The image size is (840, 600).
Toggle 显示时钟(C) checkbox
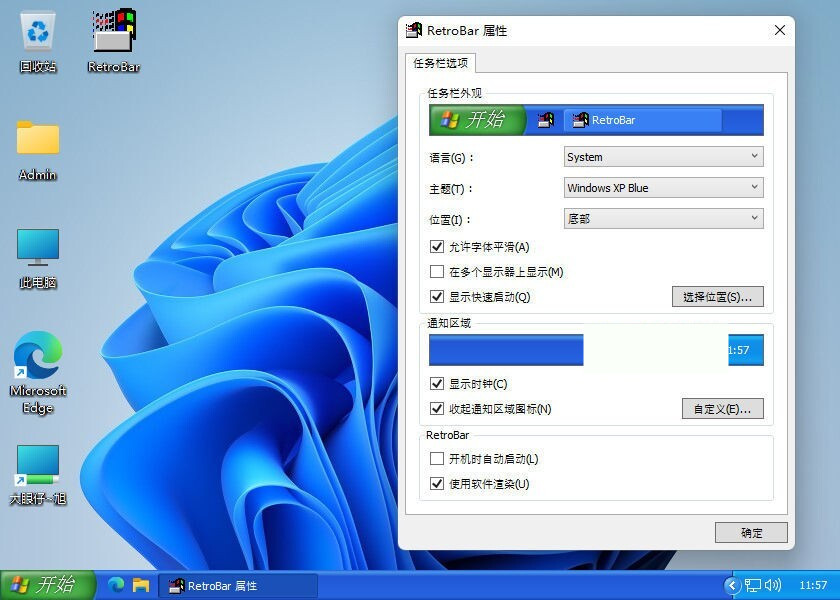click(437, 384)
